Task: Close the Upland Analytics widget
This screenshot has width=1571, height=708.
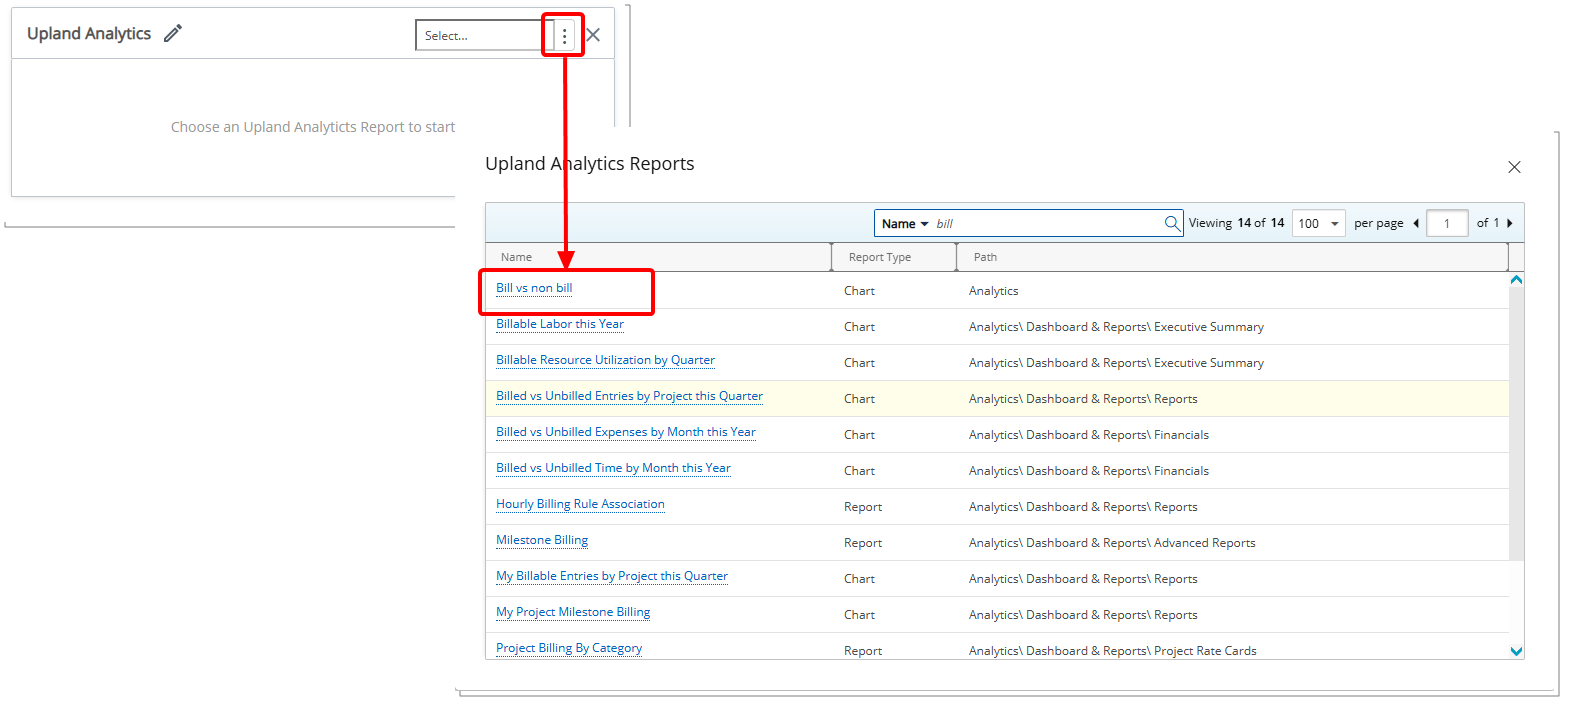Action: [x=593, y=35]
